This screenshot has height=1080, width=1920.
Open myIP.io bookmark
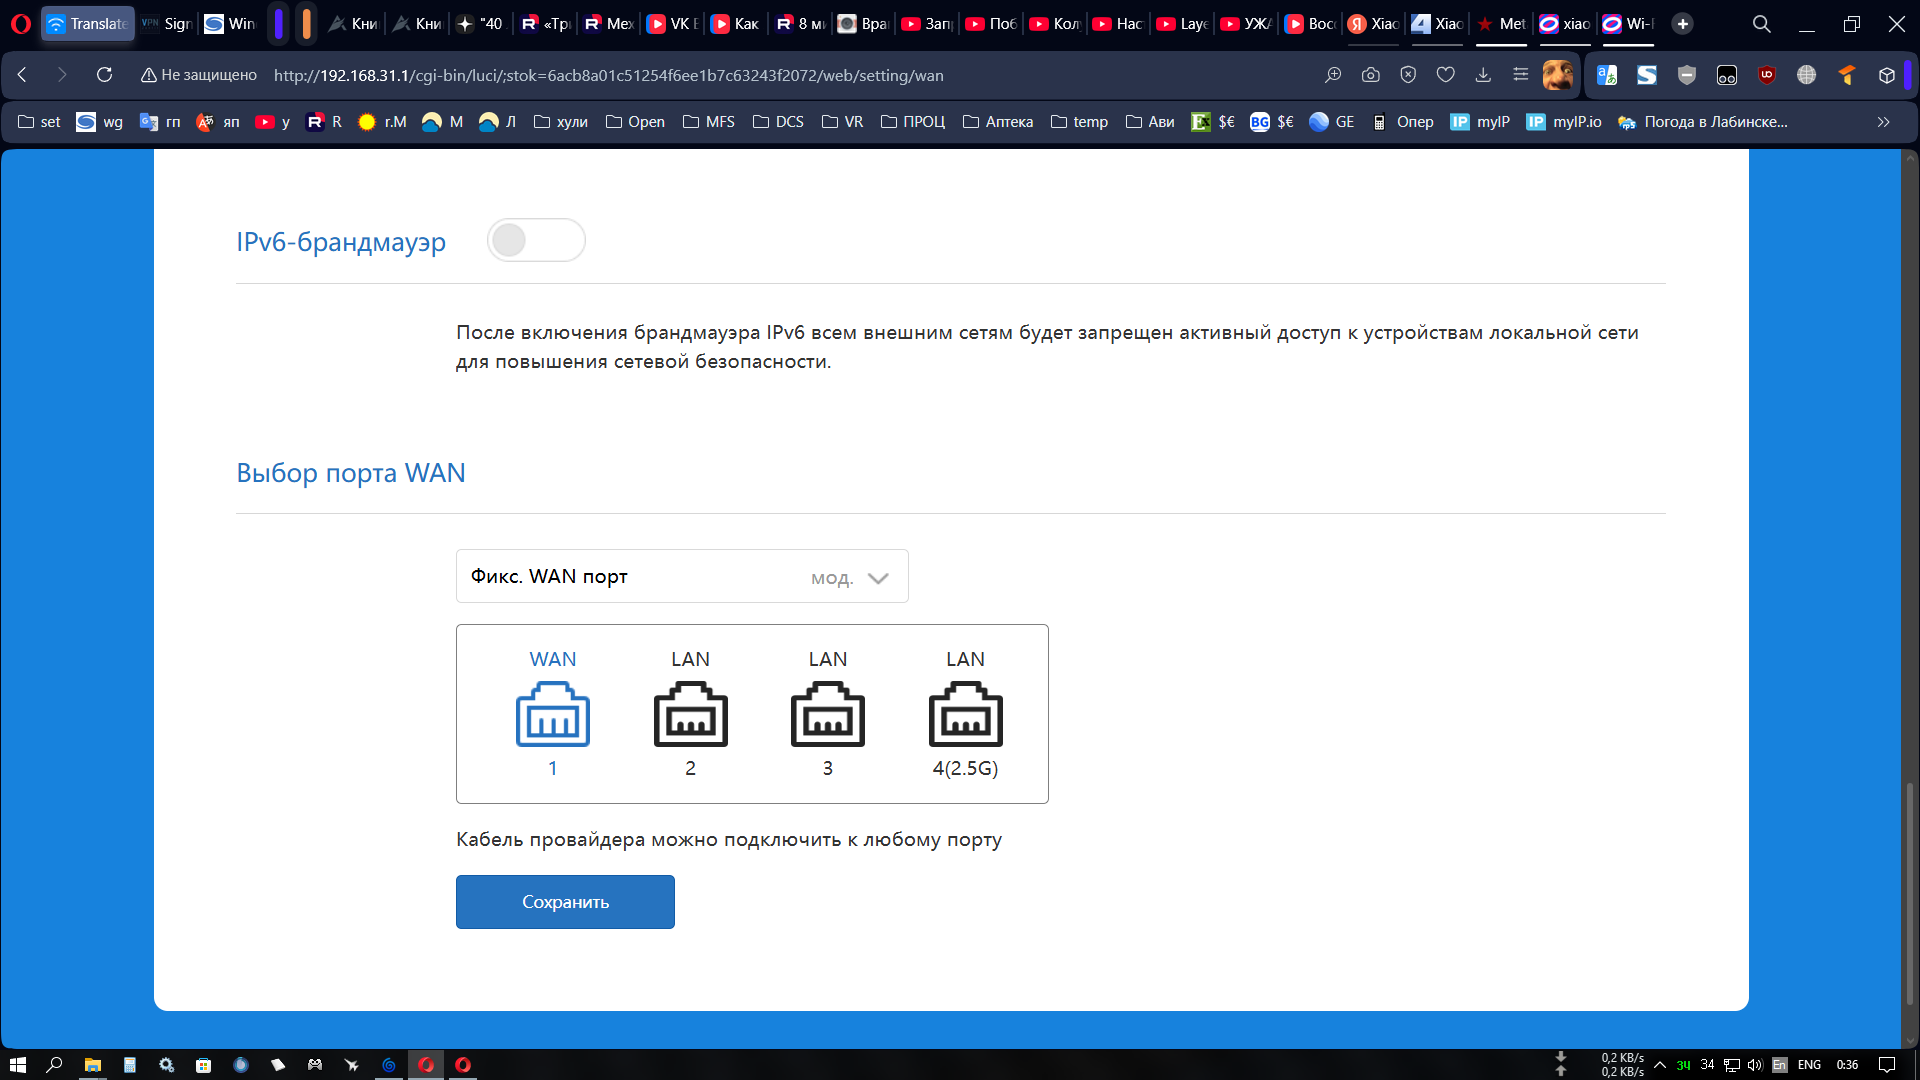click(x=1564, y=122)
